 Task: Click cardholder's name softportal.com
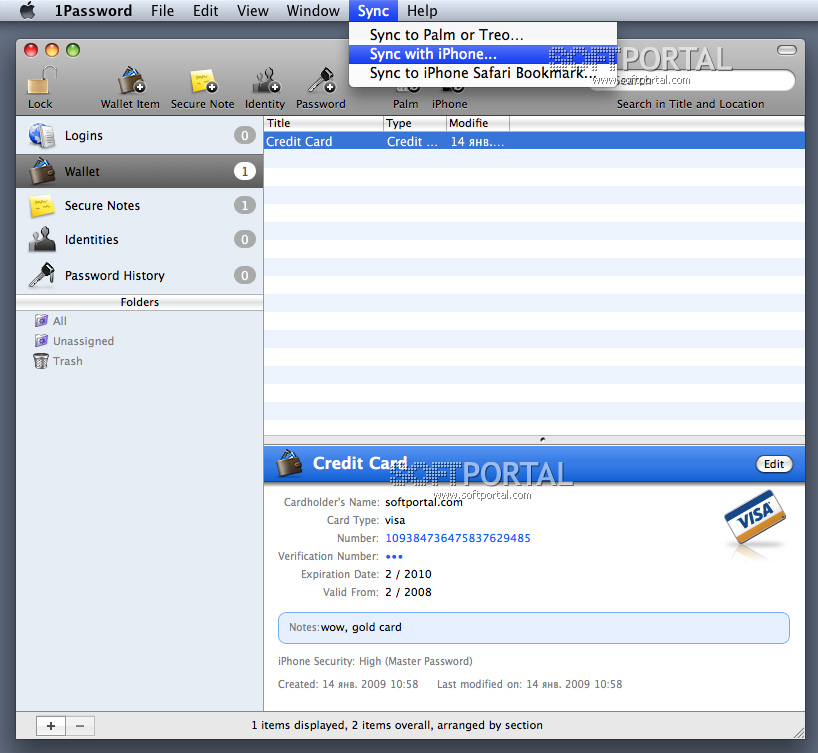pyautogui.click(x=424, y=502)
